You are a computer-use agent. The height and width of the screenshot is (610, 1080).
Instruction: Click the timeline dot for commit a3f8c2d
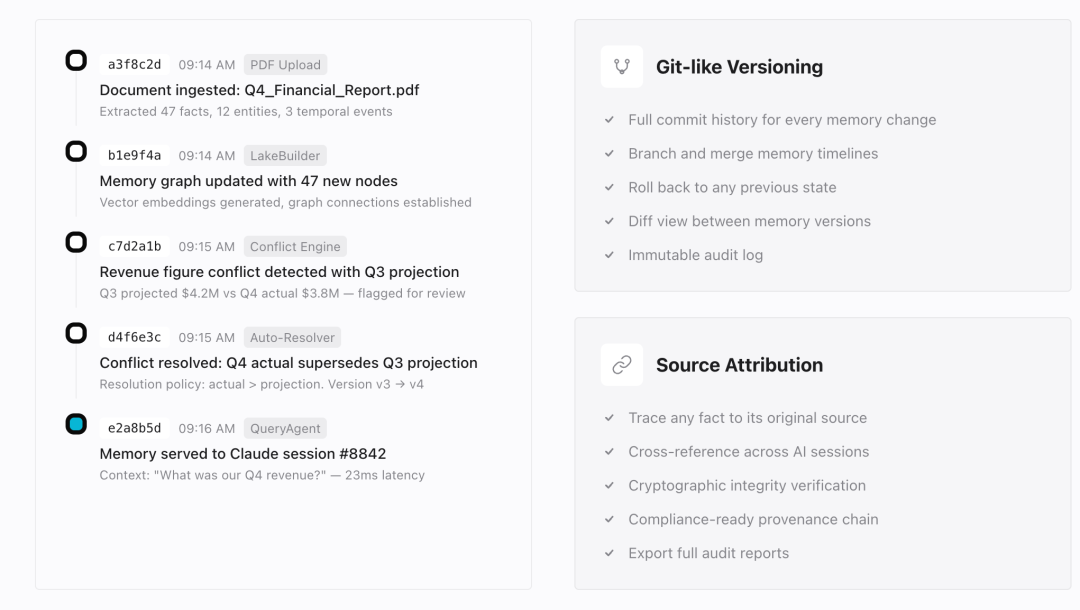click(x=76, y=61)
